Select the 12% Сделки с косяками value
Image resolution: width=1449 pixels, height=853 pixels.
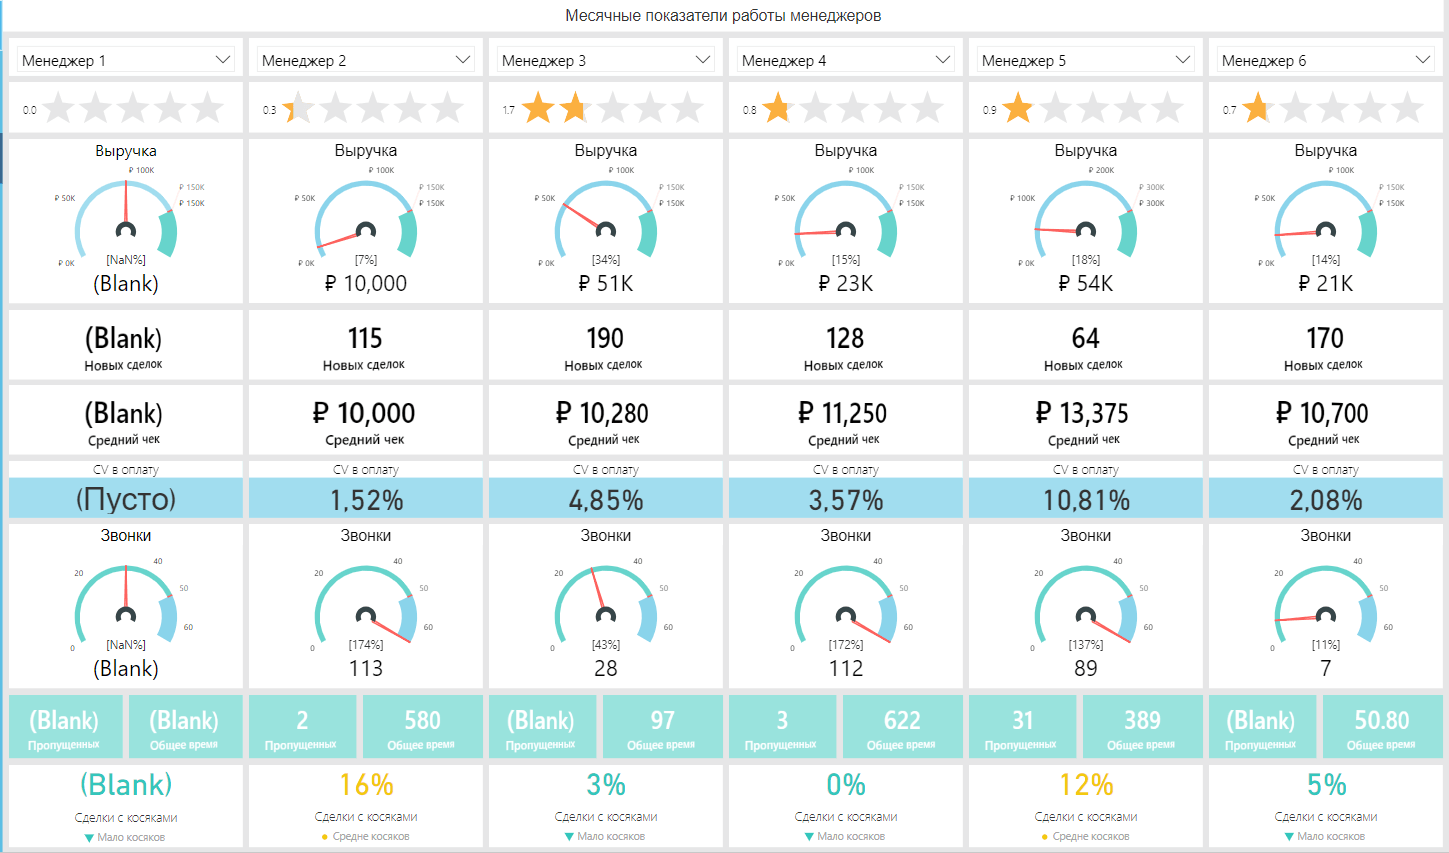[1086, 785]
